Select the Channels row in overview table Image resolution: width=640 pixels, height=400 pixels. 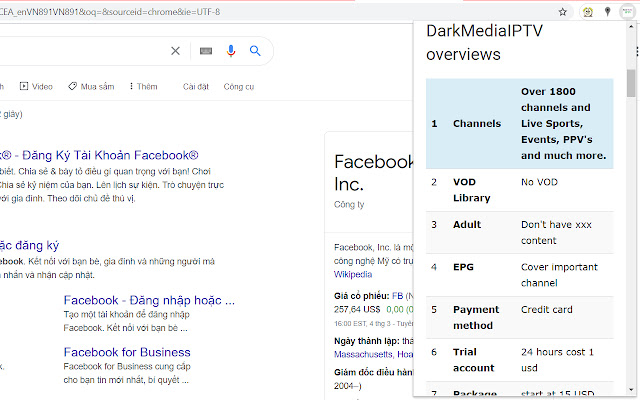click(519, 124)
